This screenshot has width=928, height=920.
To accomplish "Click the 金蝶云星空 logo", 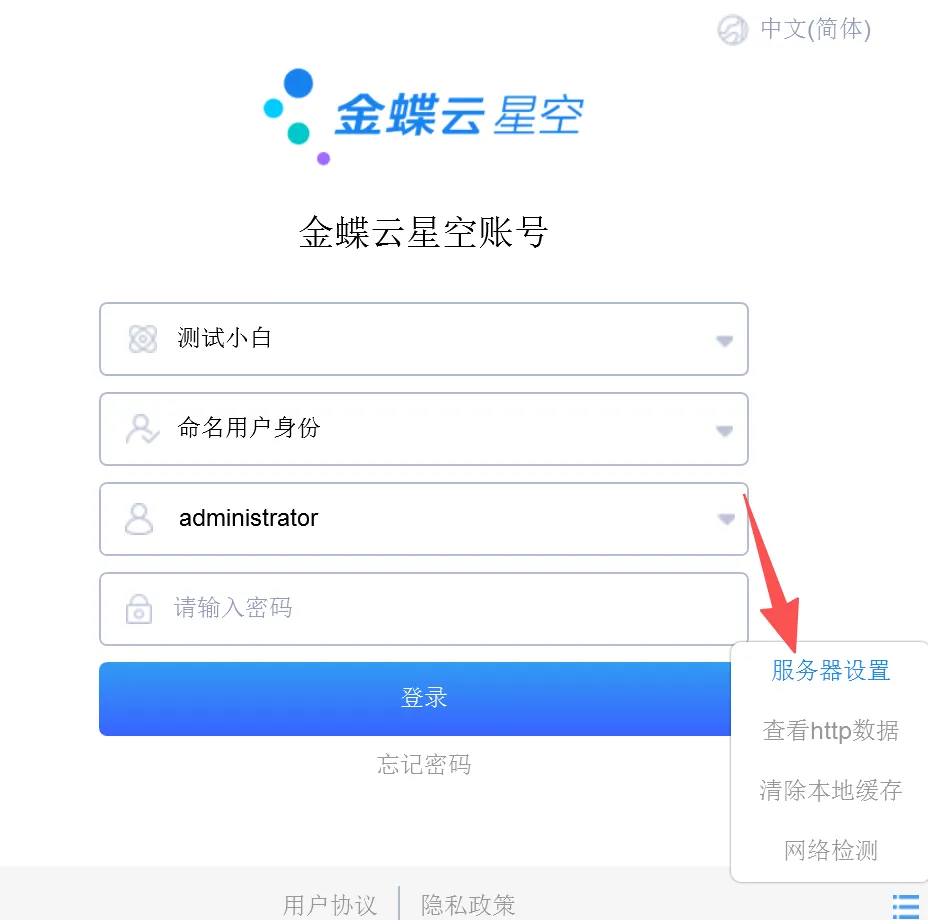I will point(423,116).
